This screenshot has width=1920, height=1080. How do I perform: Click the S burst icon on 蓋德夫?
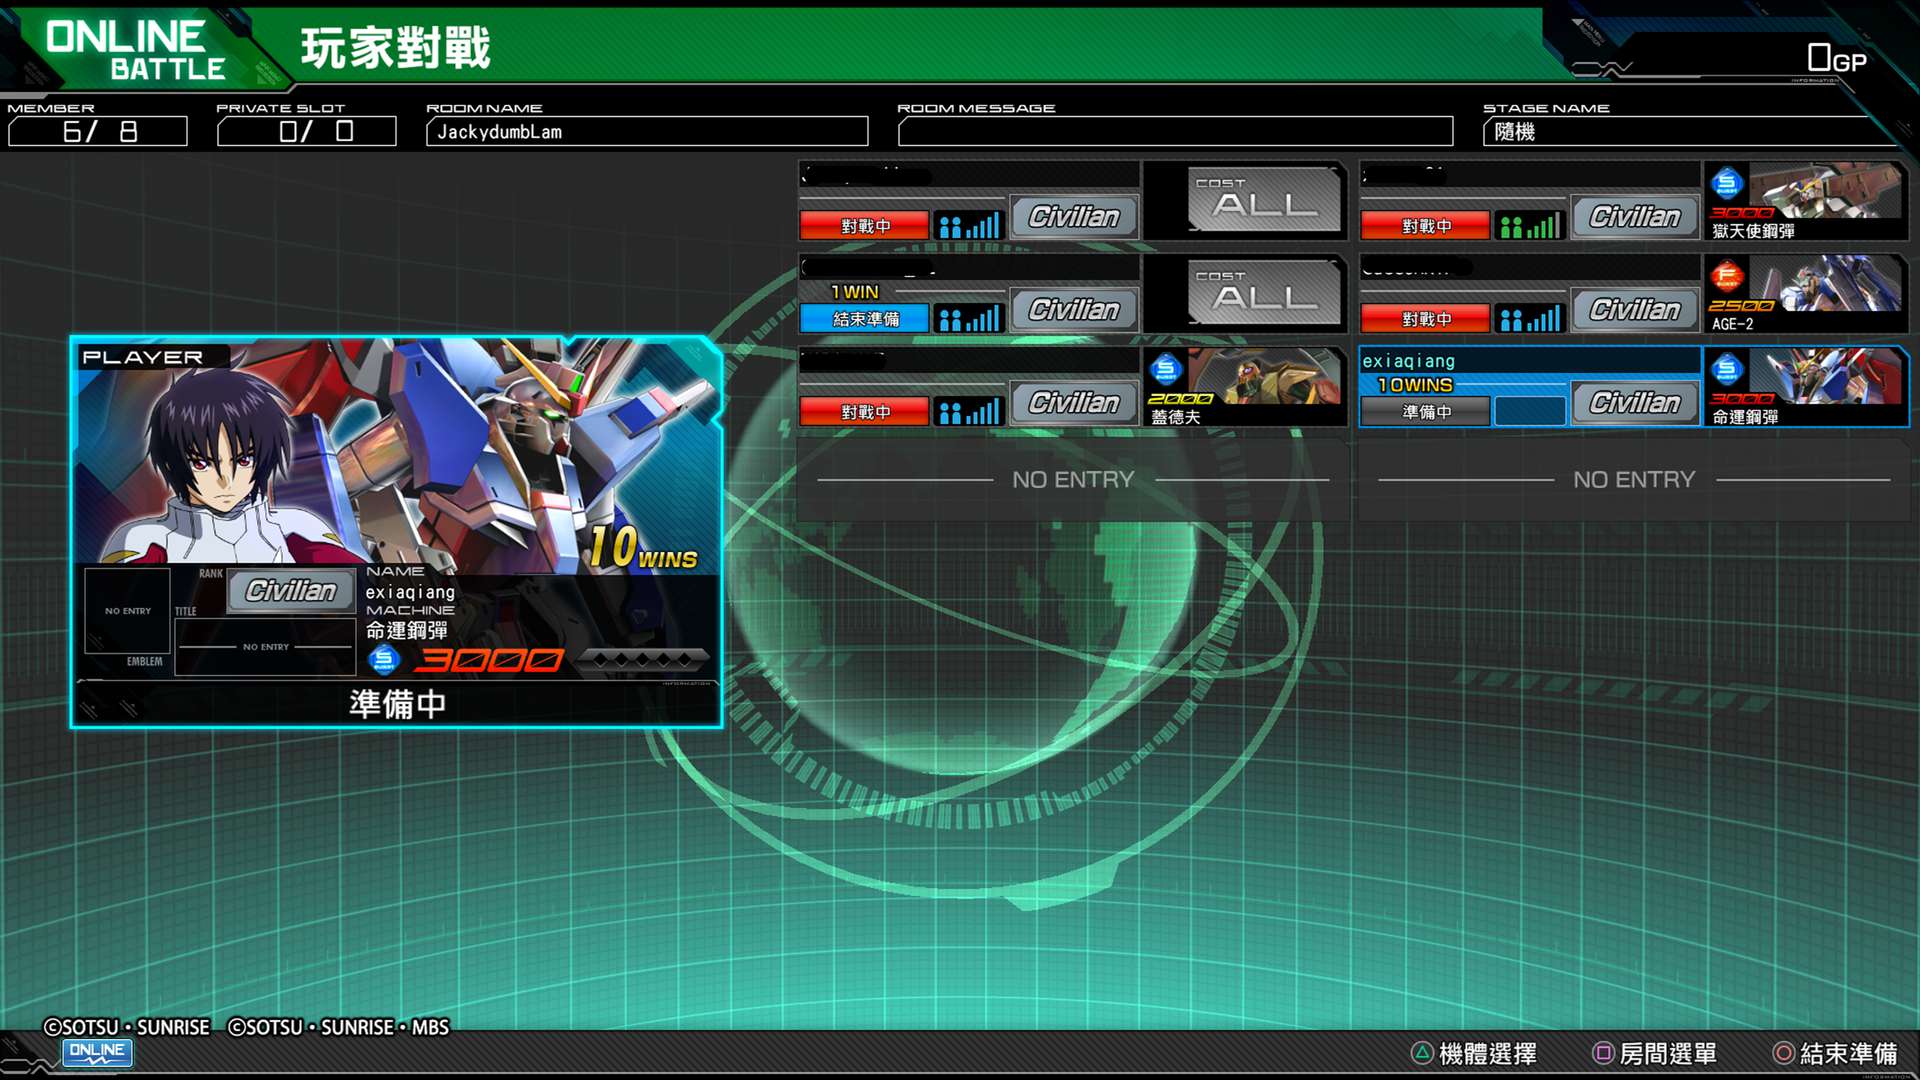1166,370
